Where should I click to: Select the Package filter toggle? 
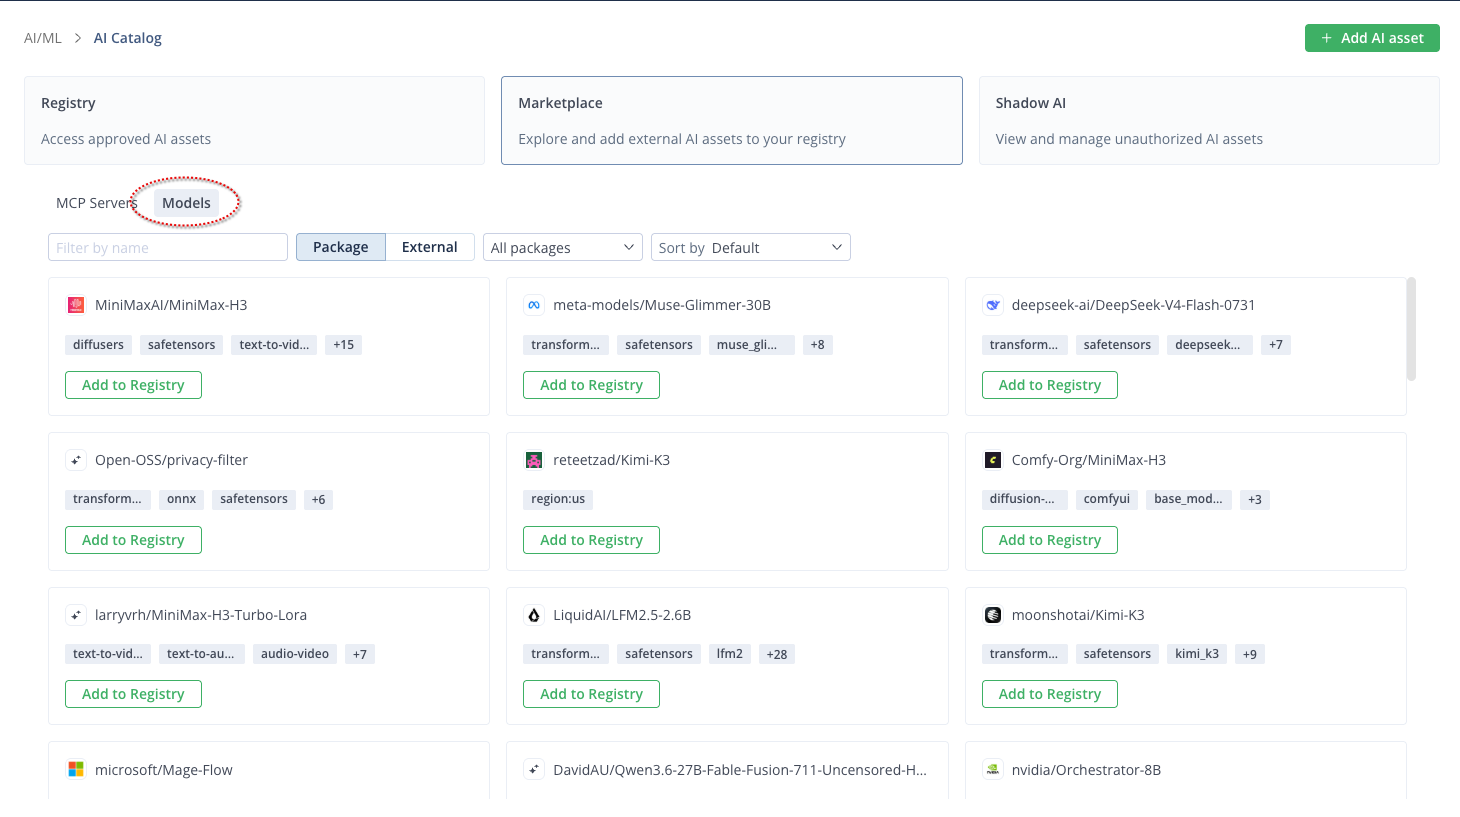click(x=341, y=247)
